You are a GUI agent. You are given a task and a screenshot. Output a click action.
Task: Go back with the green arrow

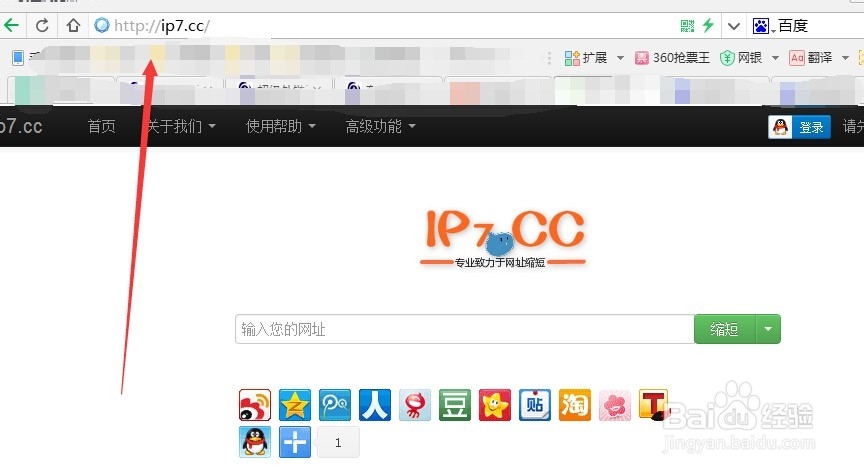coord(11,25)
